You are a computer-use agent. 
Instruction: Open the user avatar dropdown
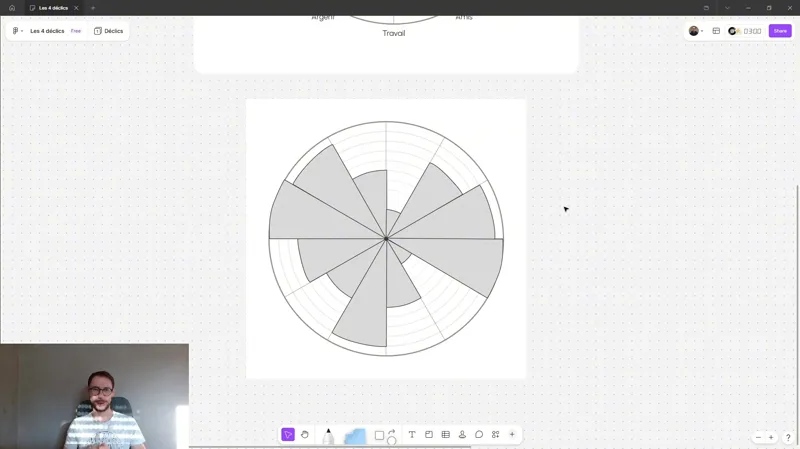696,31
